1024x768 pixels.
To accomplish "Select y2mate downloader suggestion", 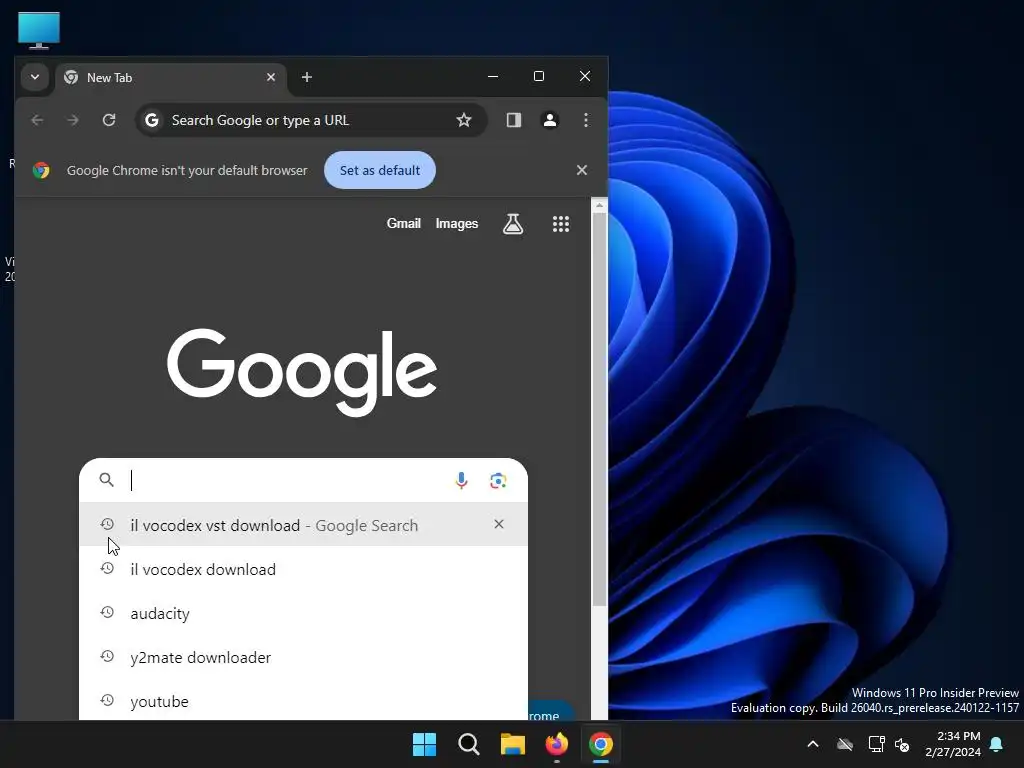I will point(303,657).
